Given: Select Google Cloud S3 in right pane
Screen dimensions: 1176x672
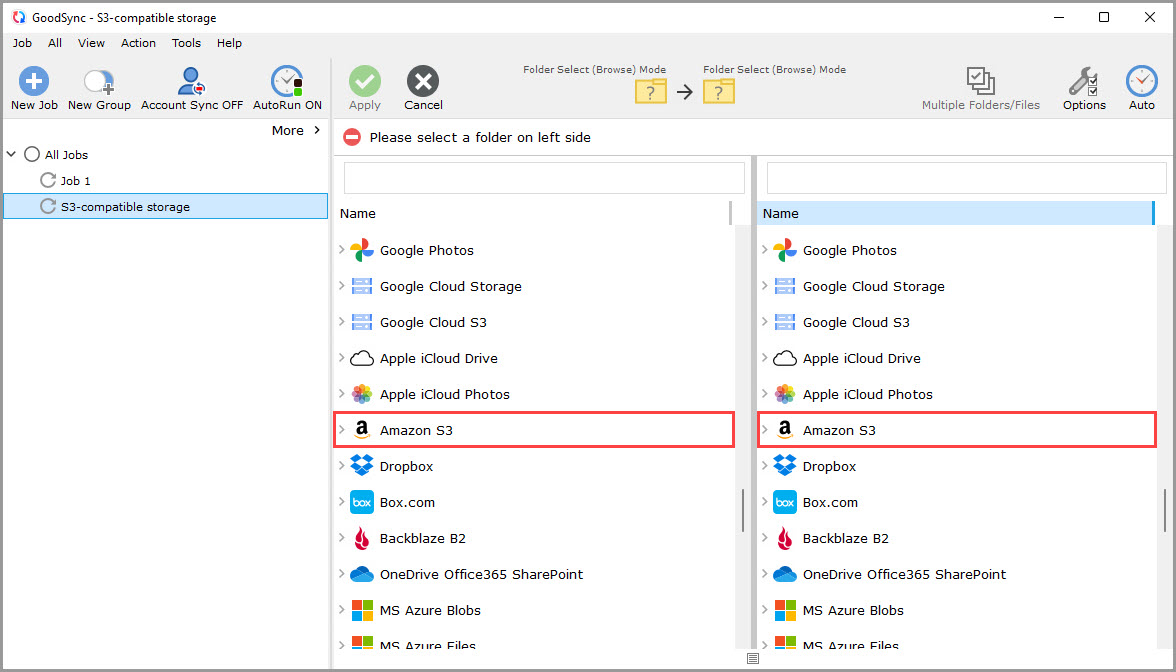Looking at the screenshot, I should (x=856, y=322).
